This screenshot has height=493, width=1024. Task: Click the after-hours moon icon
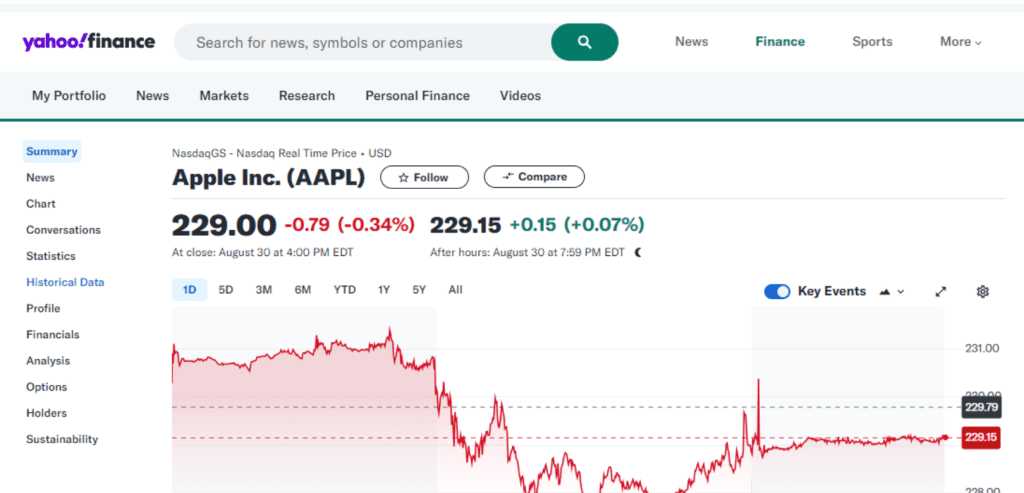point(638,252)
